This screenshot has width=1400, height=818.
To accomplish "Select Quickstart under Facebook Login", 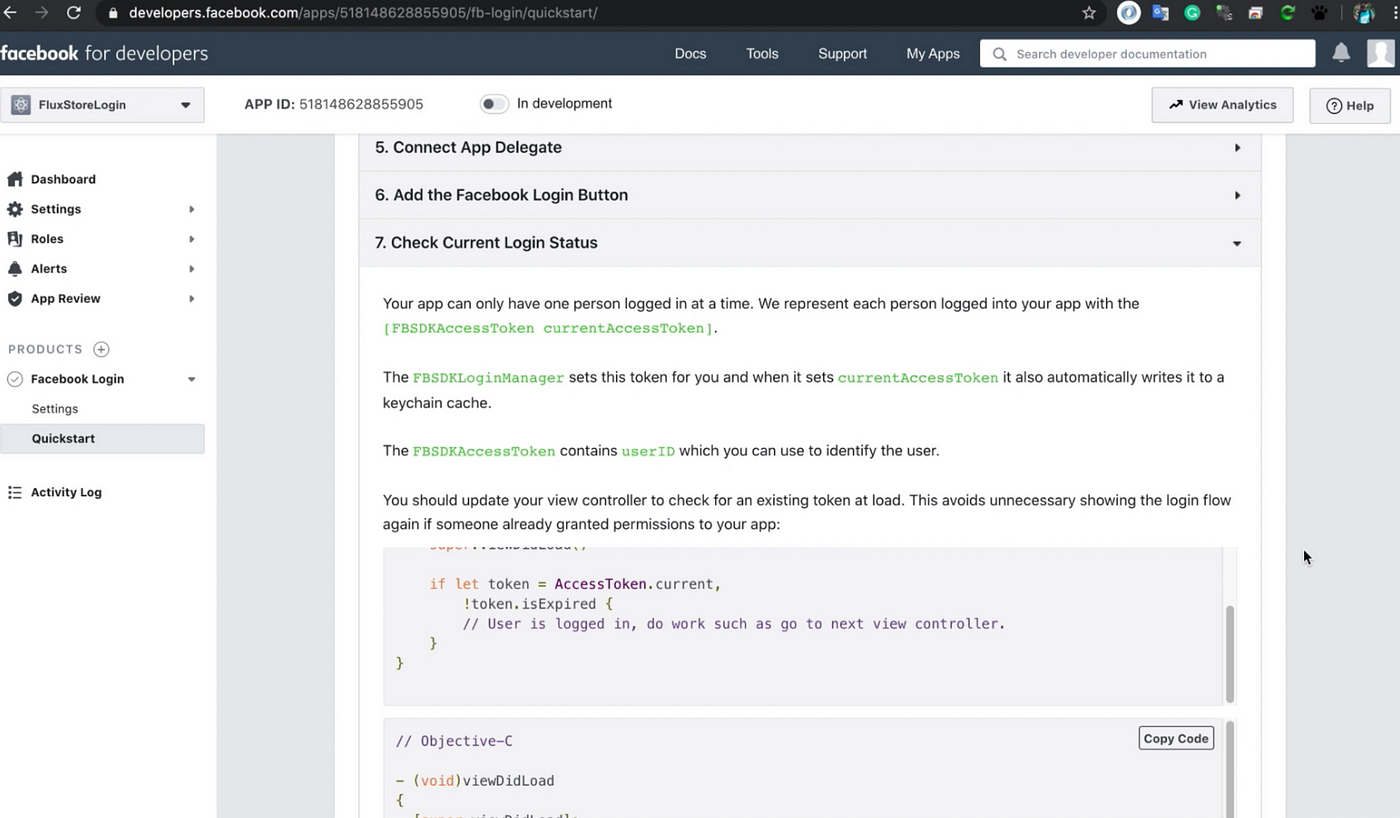I will click(102, 438).
